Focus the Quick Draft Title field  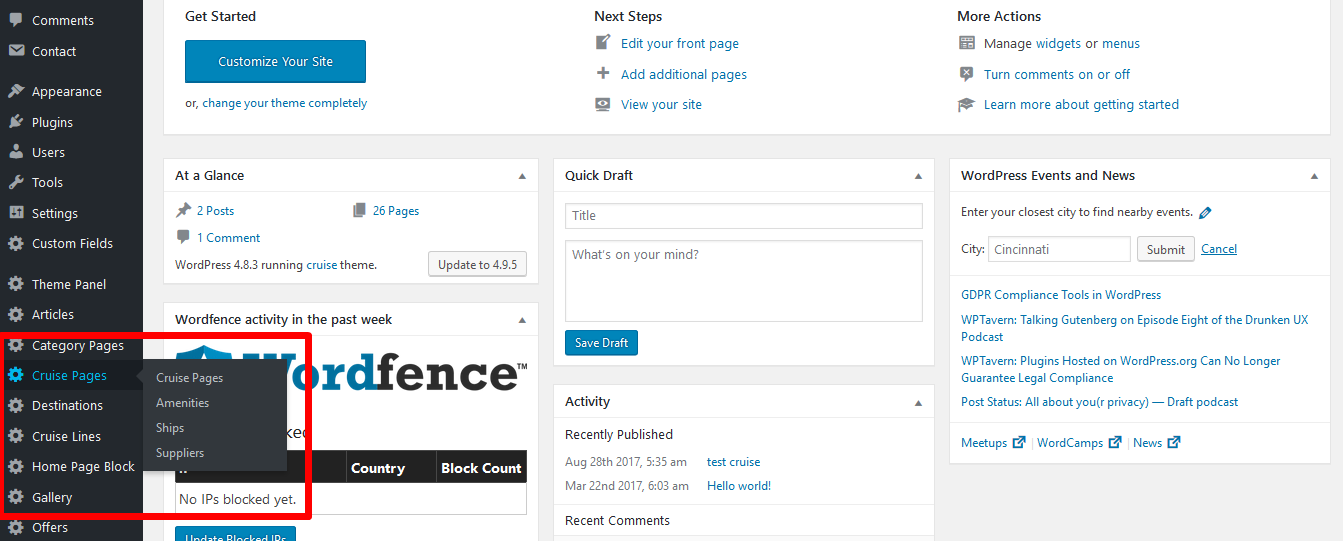click(744, 216)
